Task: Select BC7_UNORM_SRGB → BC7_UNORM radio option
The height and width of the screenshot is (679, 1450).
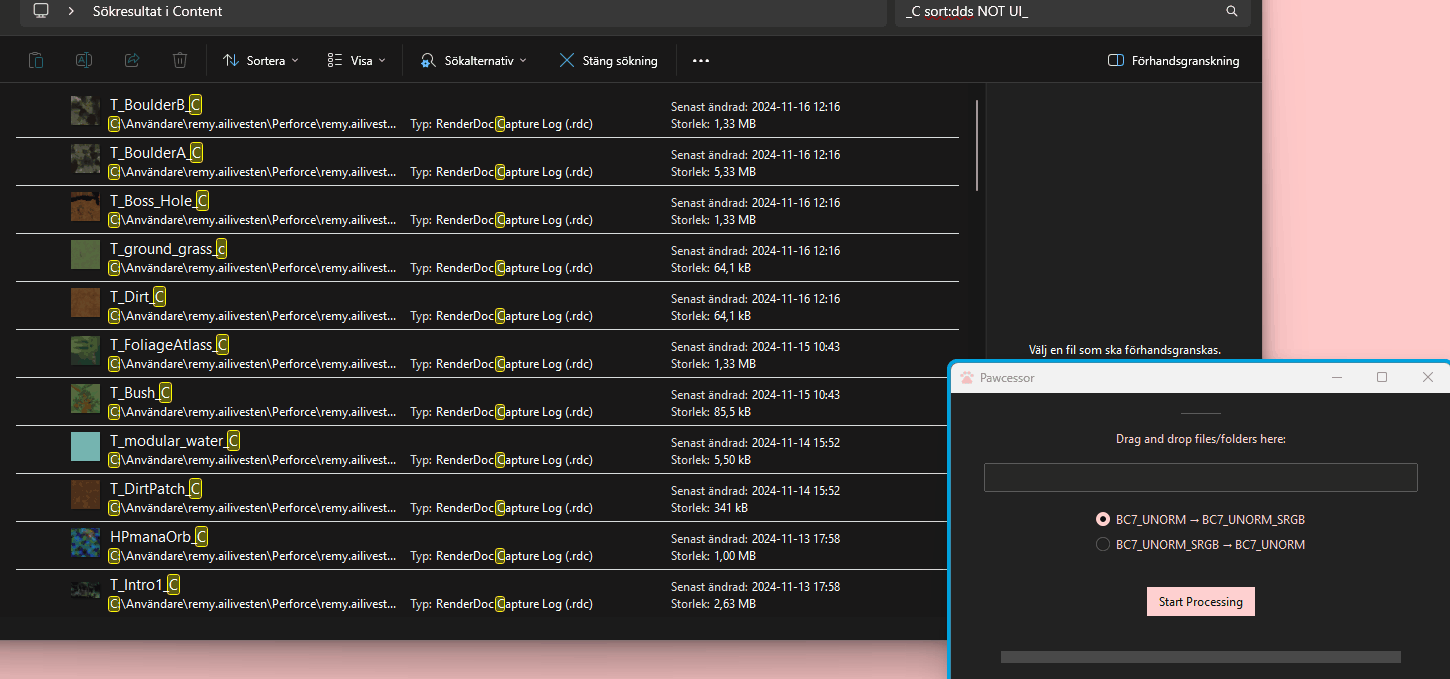Action: tap(1103, 545)
